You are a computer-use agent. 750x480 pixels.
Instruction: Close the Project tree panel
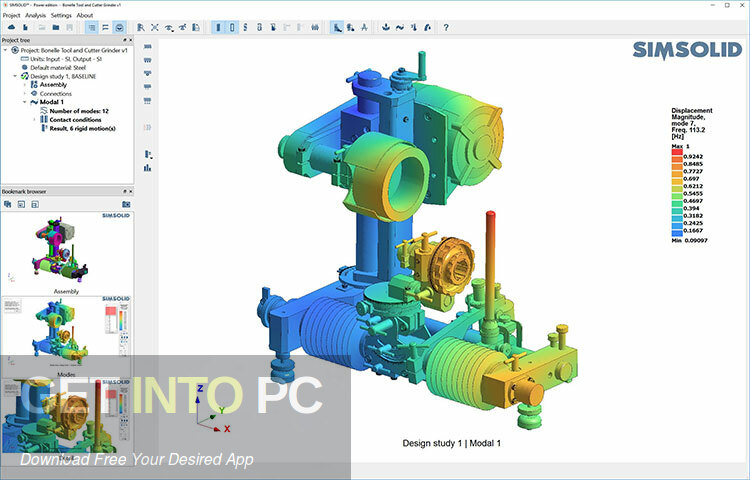131,40
